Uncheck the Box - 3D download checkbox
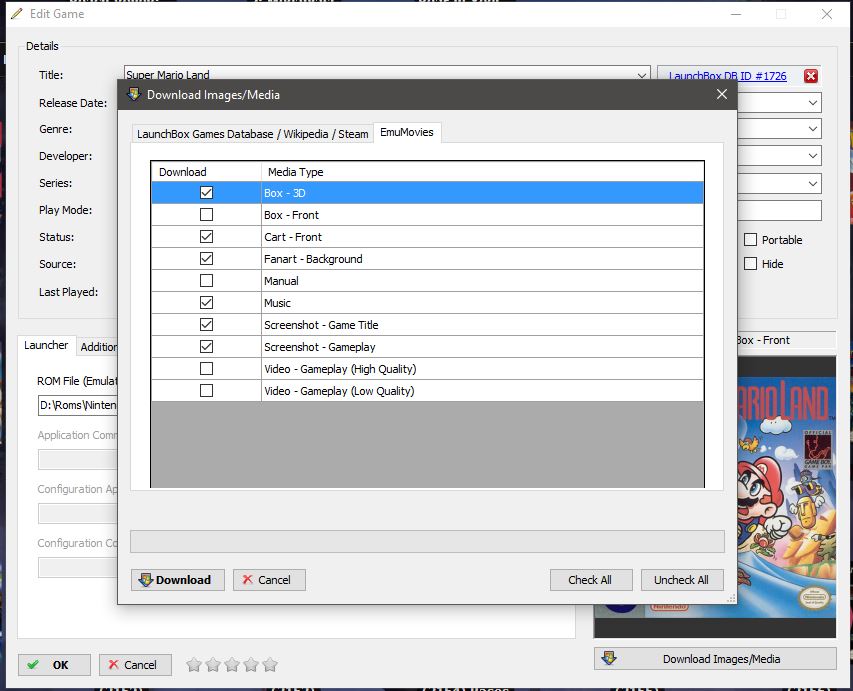853x691 pixels. (x=206, y=193)
